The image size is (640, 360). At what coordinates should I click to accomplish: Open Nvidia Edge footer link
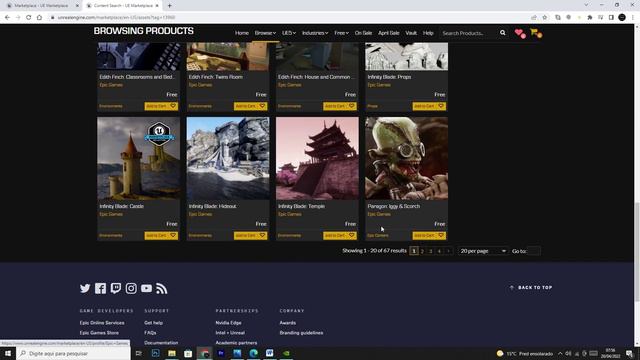228,323
